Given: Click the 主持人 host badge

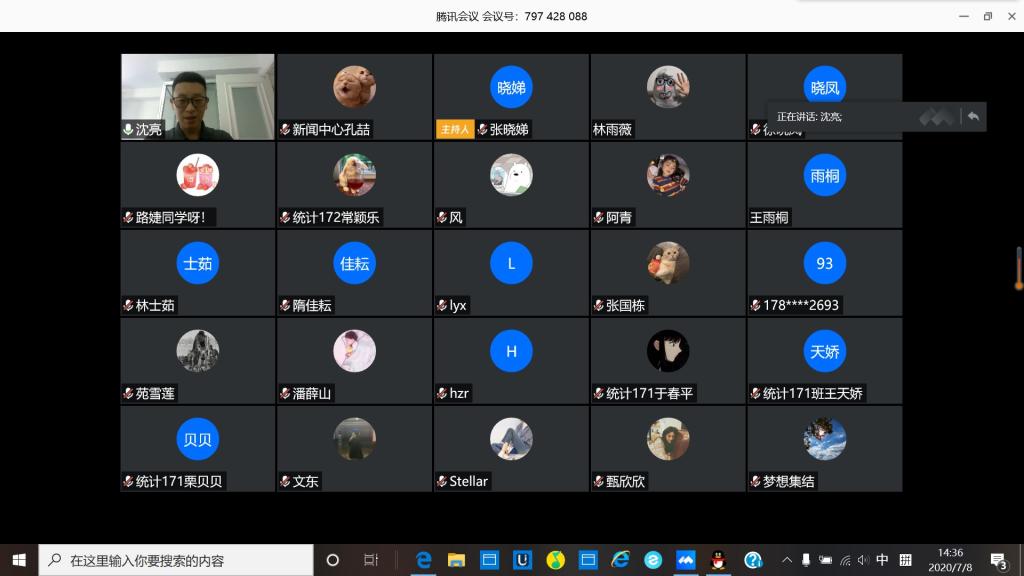Looking at the screenshot, I should pos(454,130).
